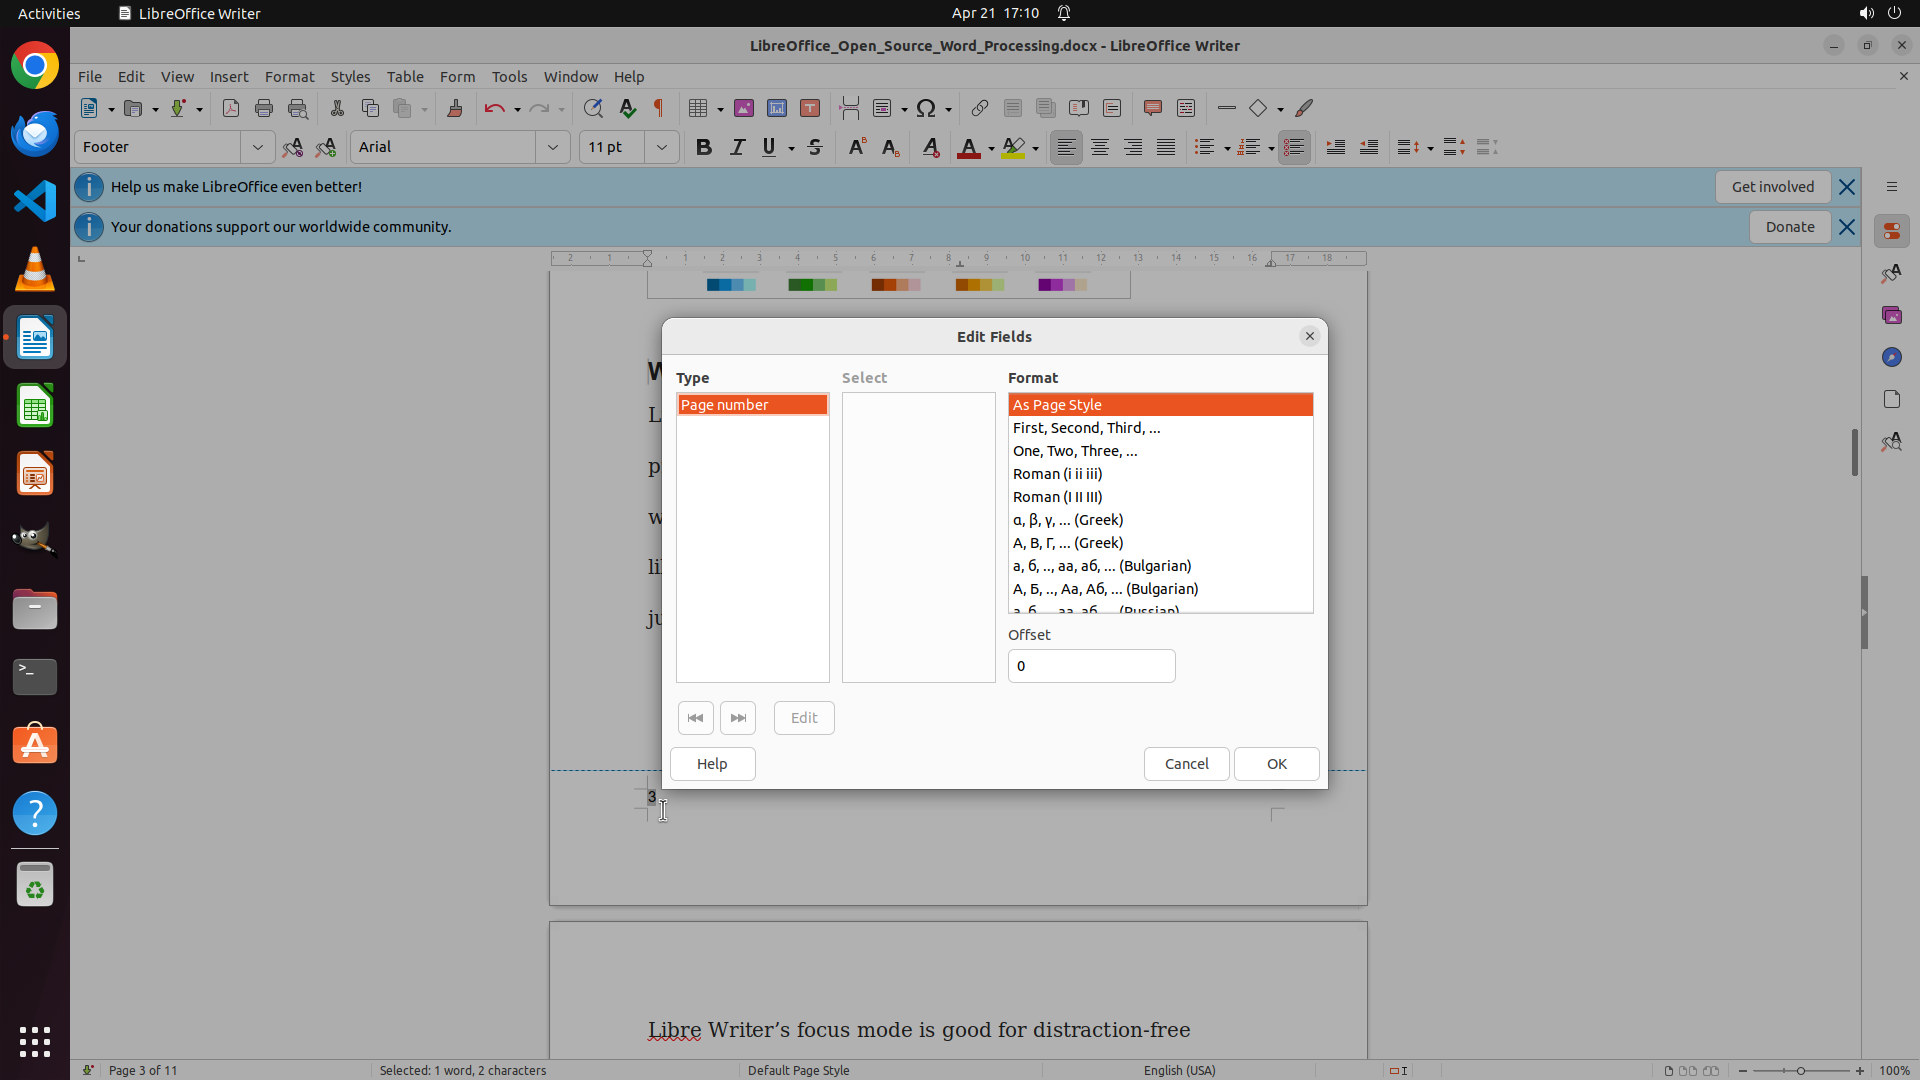1920x1080 pixels.
Task: Click the previous field arrow button
Action: (695, 718)
